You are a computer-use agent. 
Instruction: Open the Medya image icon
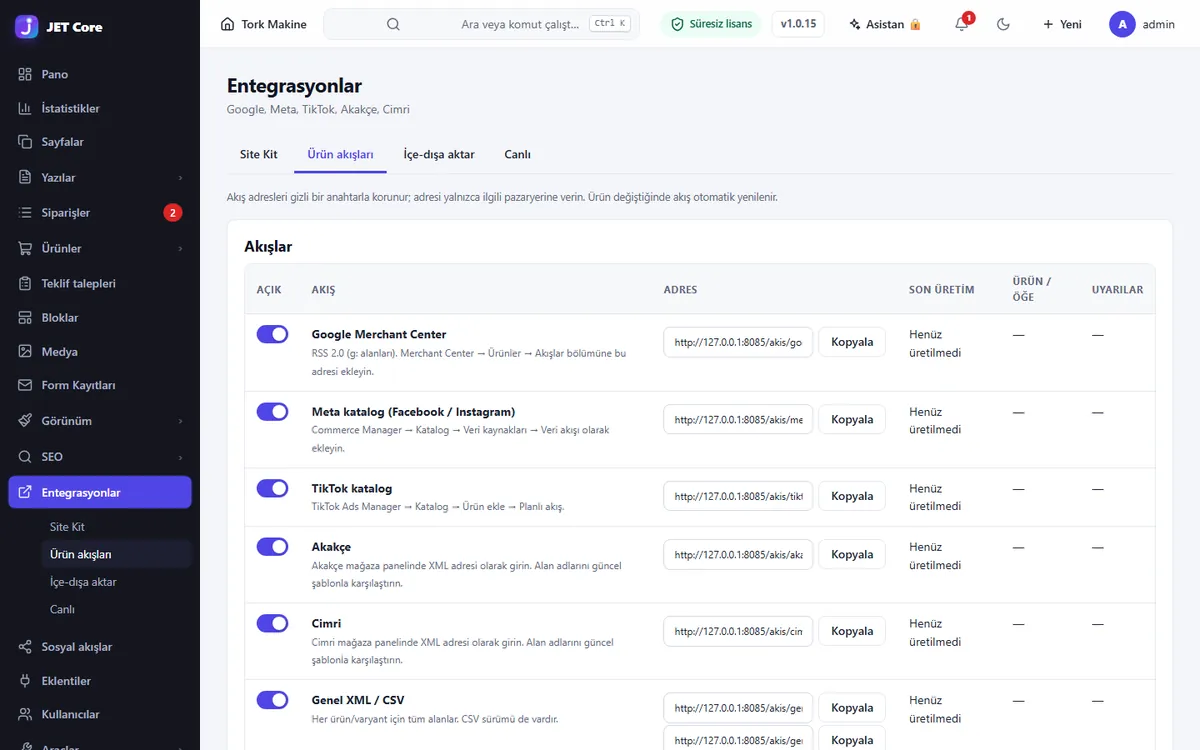point(25,351)
